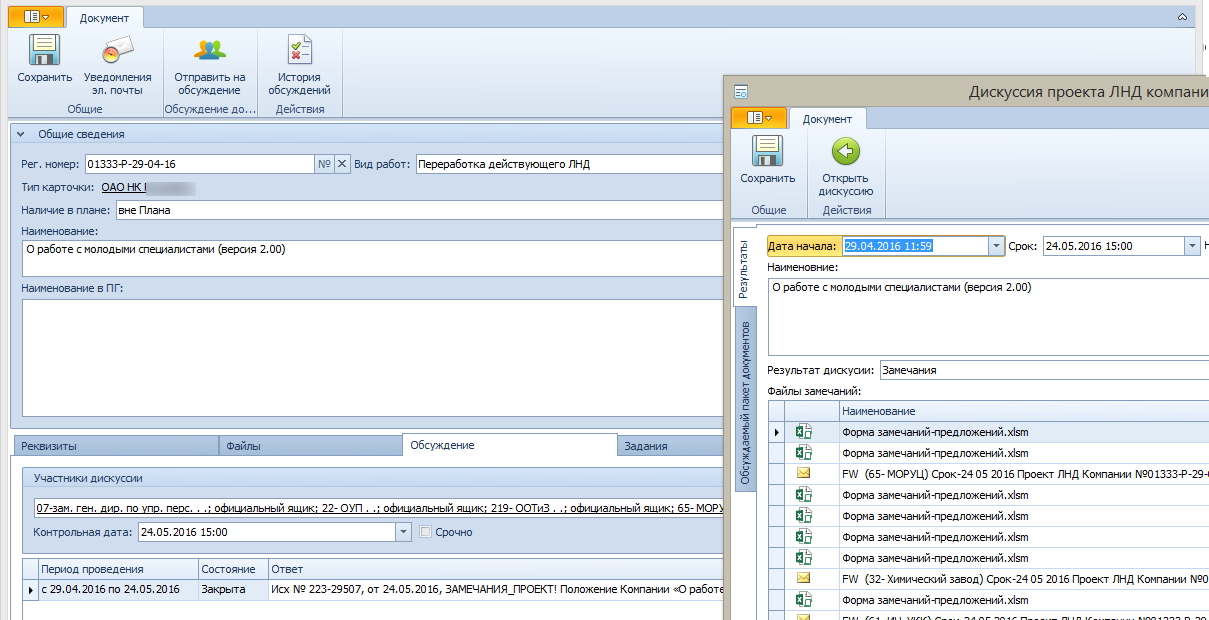Viewport: 1209px width, 620px height.
Task: Click the envelope icon in the МОРУЦ row
Action: pos(803,473)
